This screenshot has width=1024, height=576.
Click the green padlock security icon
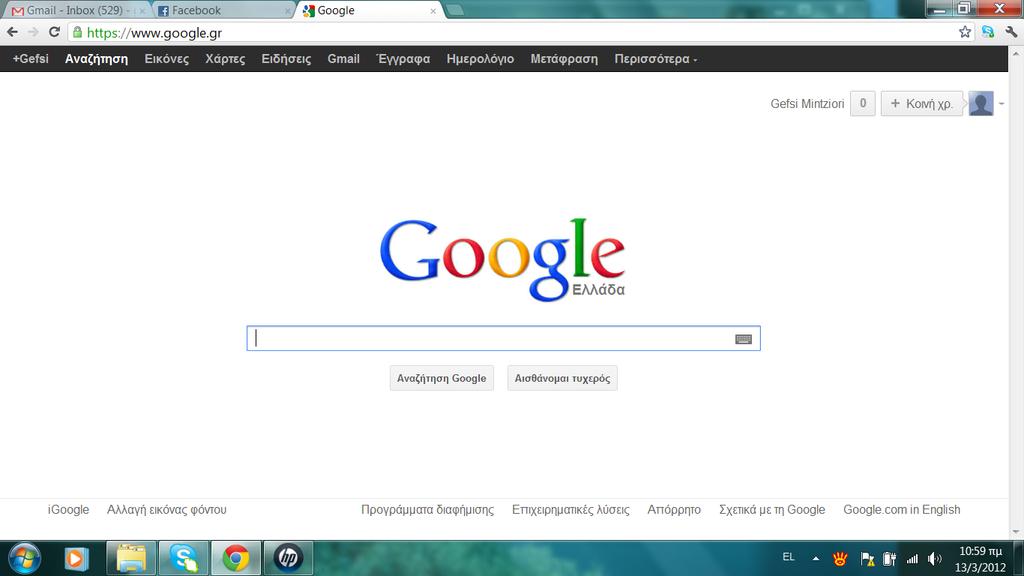pos(77,32)
